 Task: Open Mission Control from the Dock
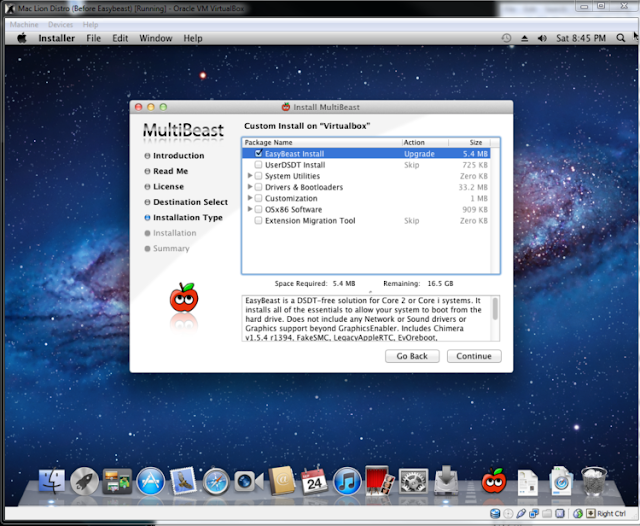point(117,482)
